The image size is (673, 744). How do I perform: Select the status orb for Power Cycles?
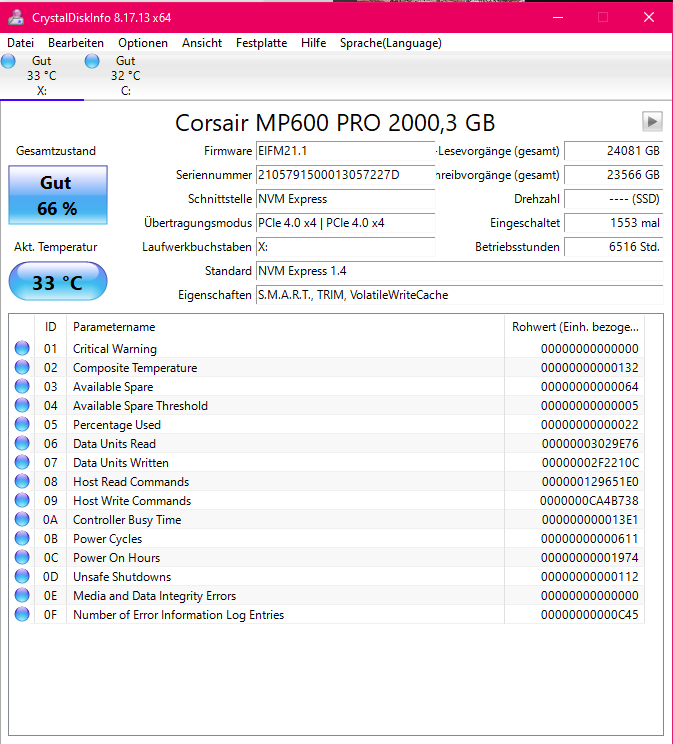(22, 538)
